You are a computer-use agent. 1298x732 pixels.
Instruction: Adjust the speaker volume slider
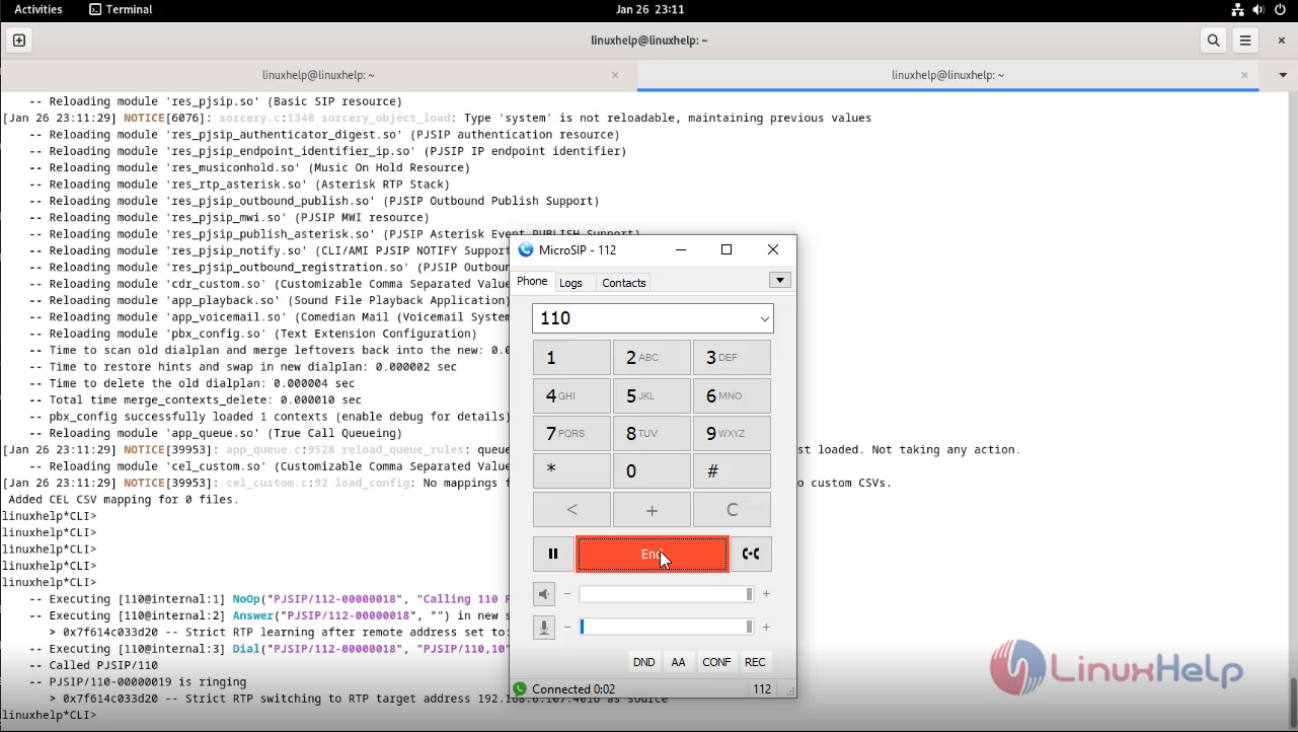pos(666,594)
